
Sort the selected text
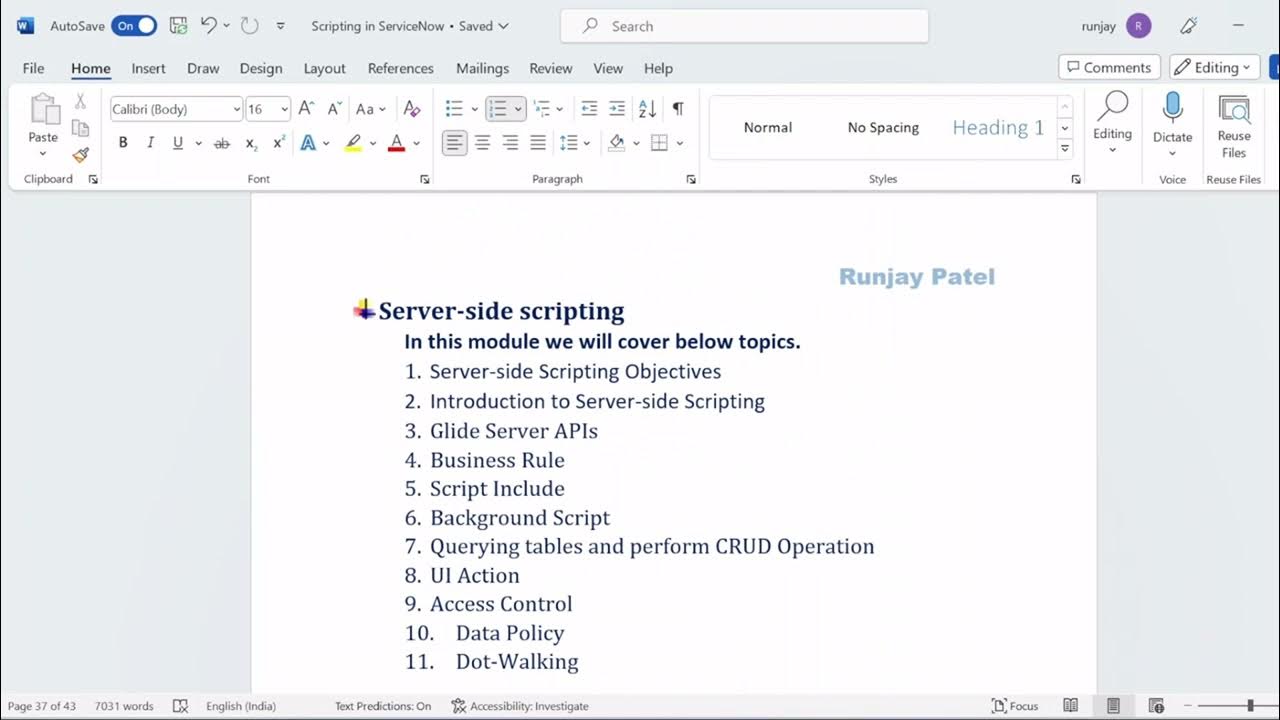click(647, 109)
